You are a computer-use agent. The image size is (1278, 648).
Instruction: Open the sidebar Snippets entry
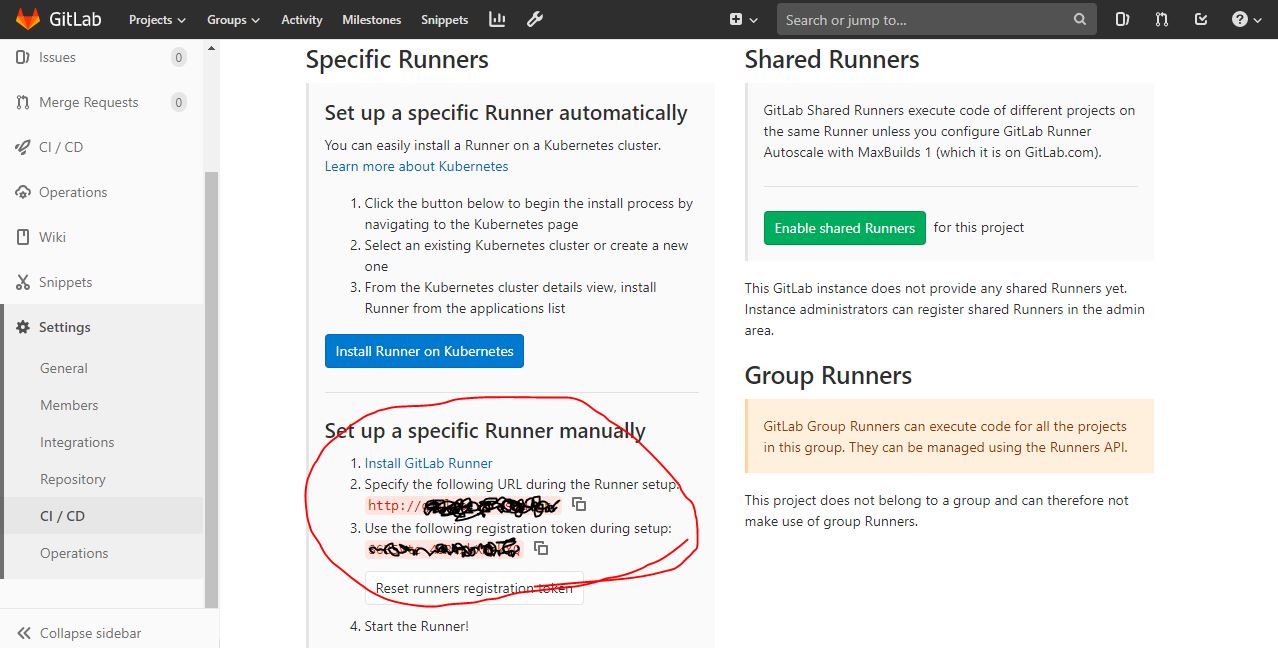(65, 282)
